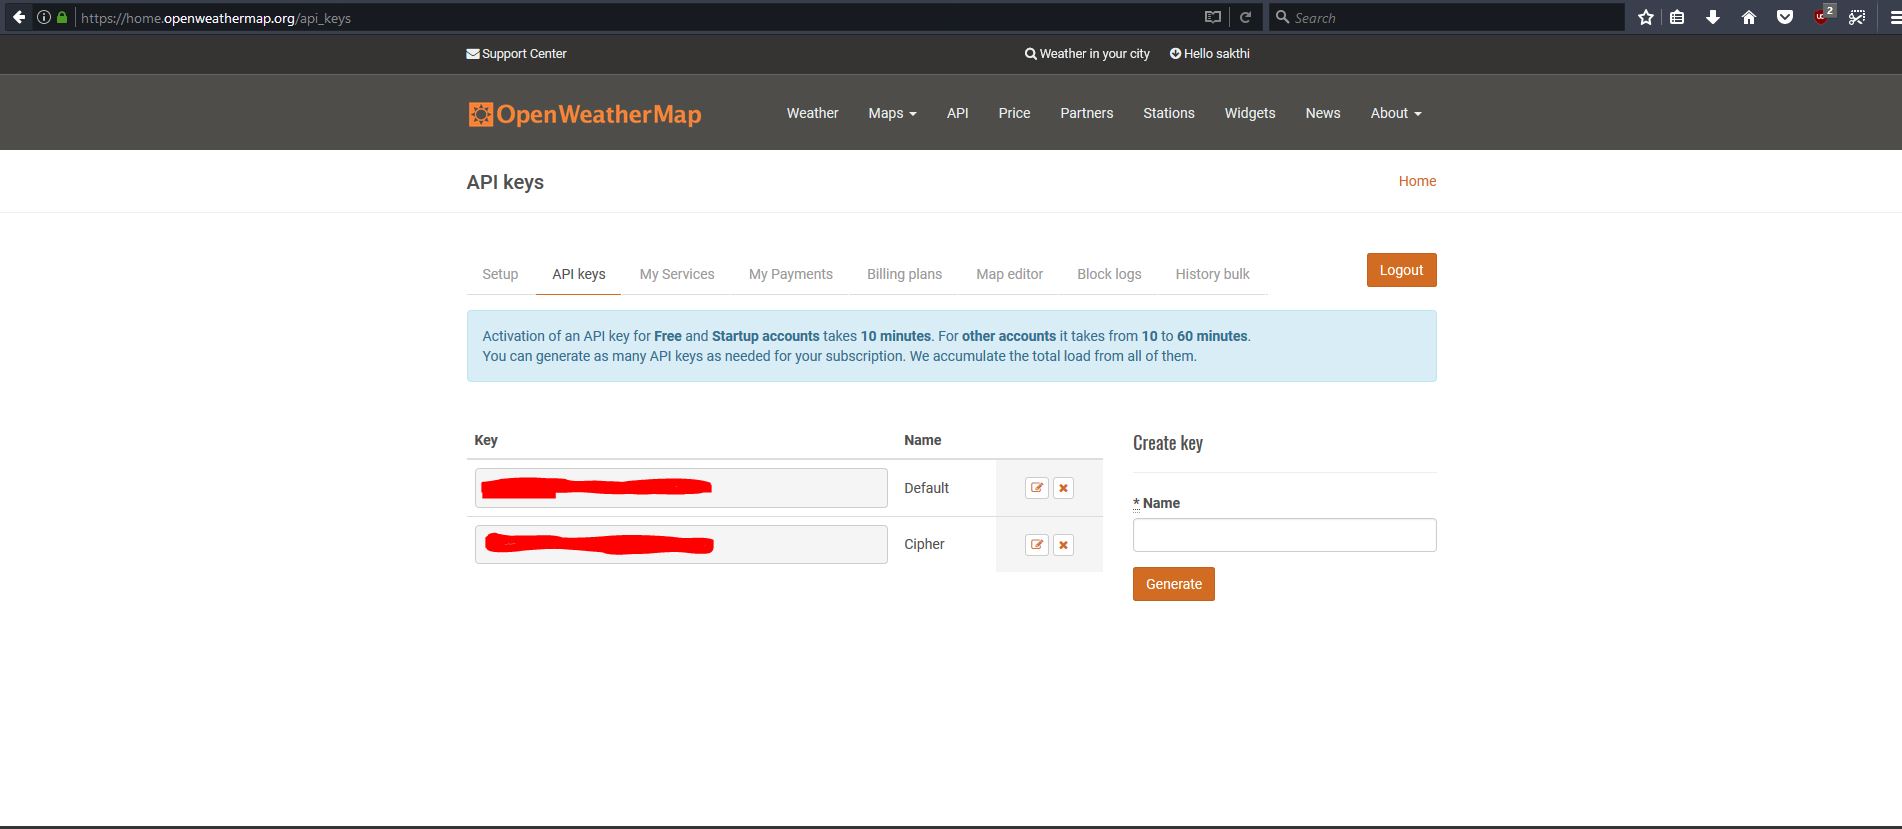Click the Cipher key value field
This screenshot has height=829, width=1902.
[x=681, y=545]
